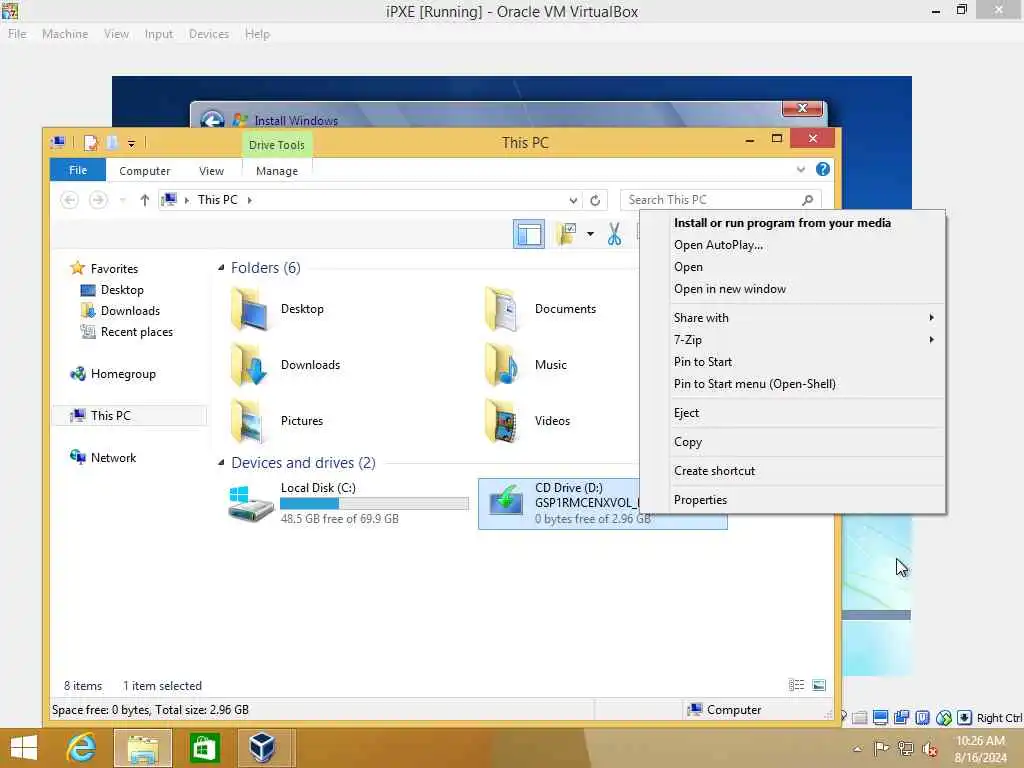Viewport: 1024px width, 768px height.
Task: Choose Install or run program from your media
Action: [x=782, y=223]
